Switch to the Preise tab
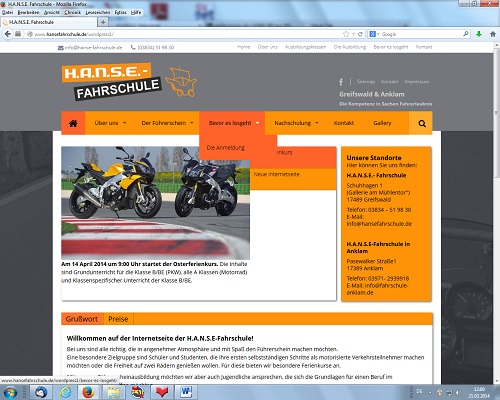500x400 pixels. pyautogui.click(x=118, y=319)
